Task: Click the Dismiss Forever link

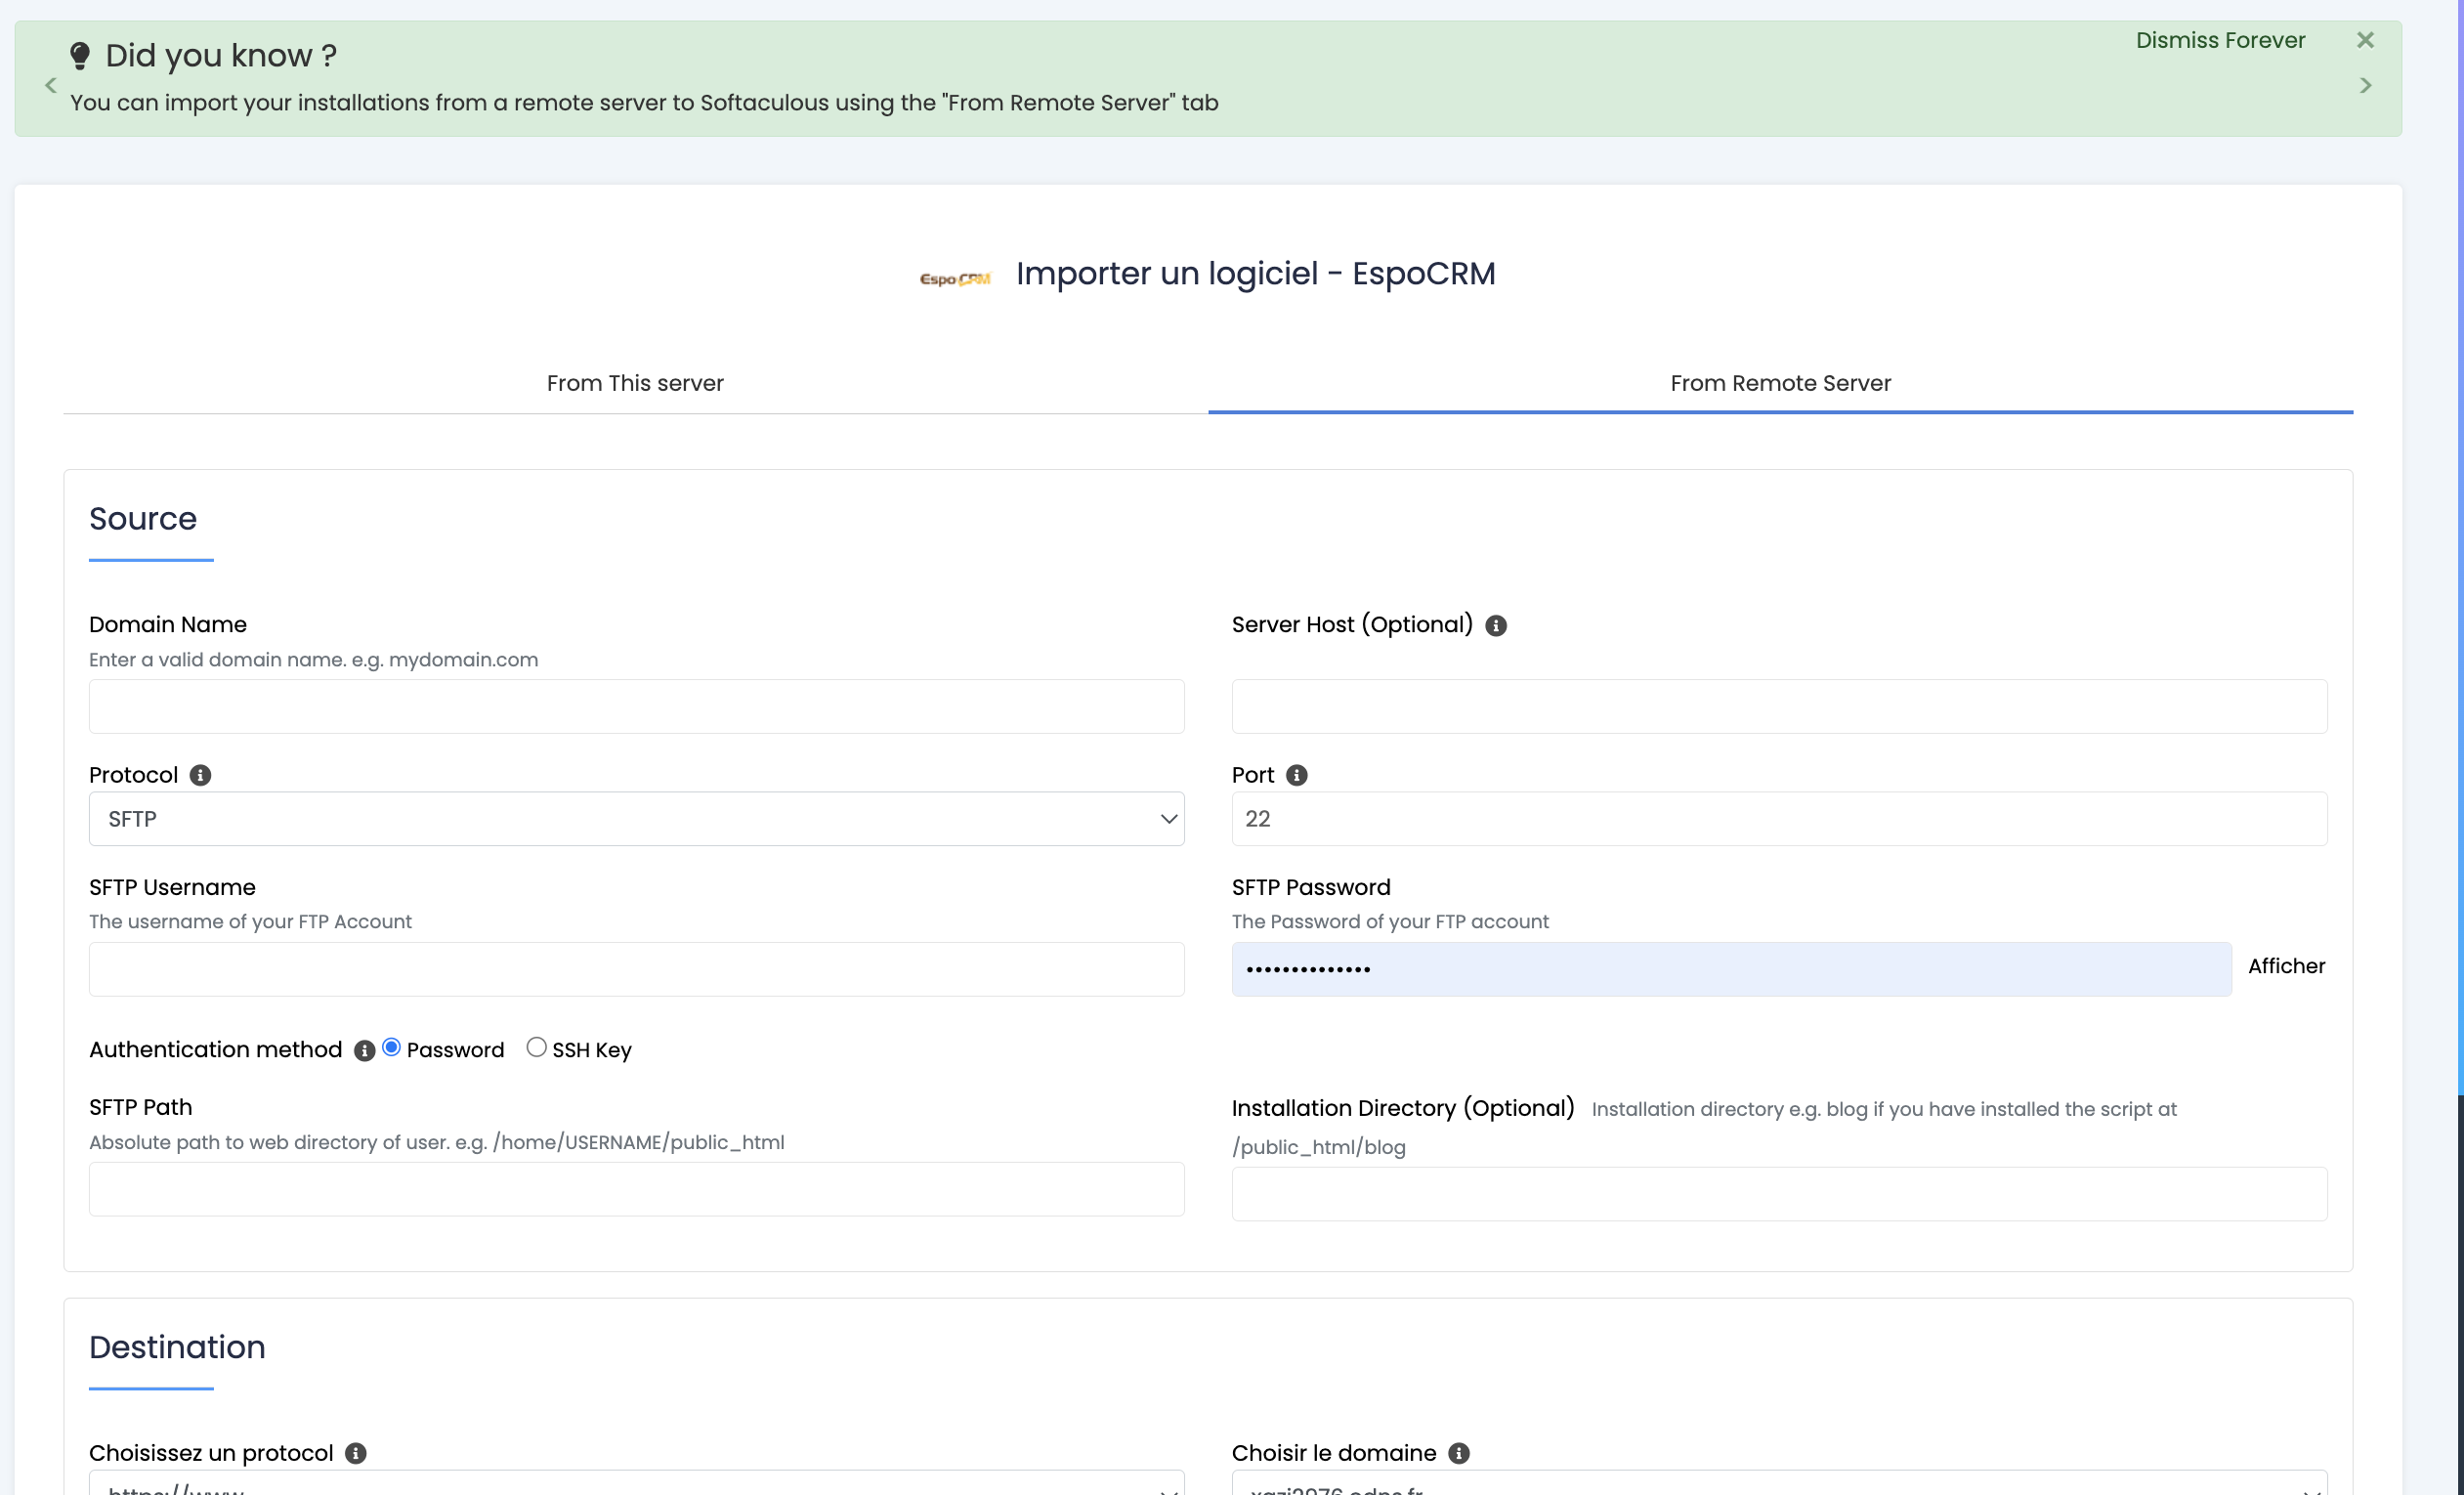Action: (2219, 40)
